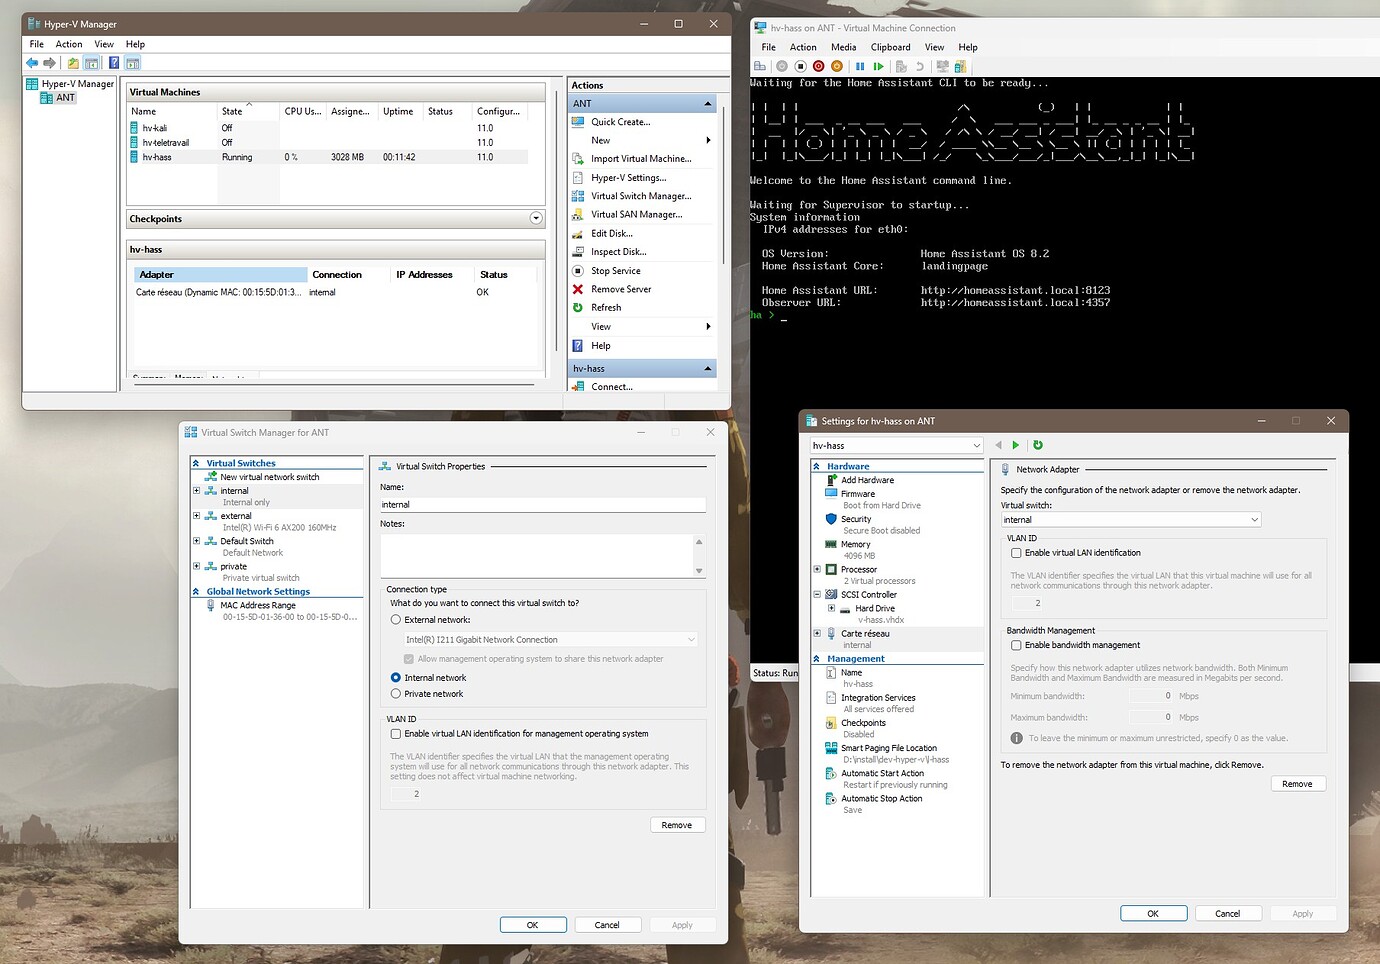The width and height of the screenshot is (1380, 964).
Task: Click Apply in Virtual Switch Manager
Action: tap(682, 924)
